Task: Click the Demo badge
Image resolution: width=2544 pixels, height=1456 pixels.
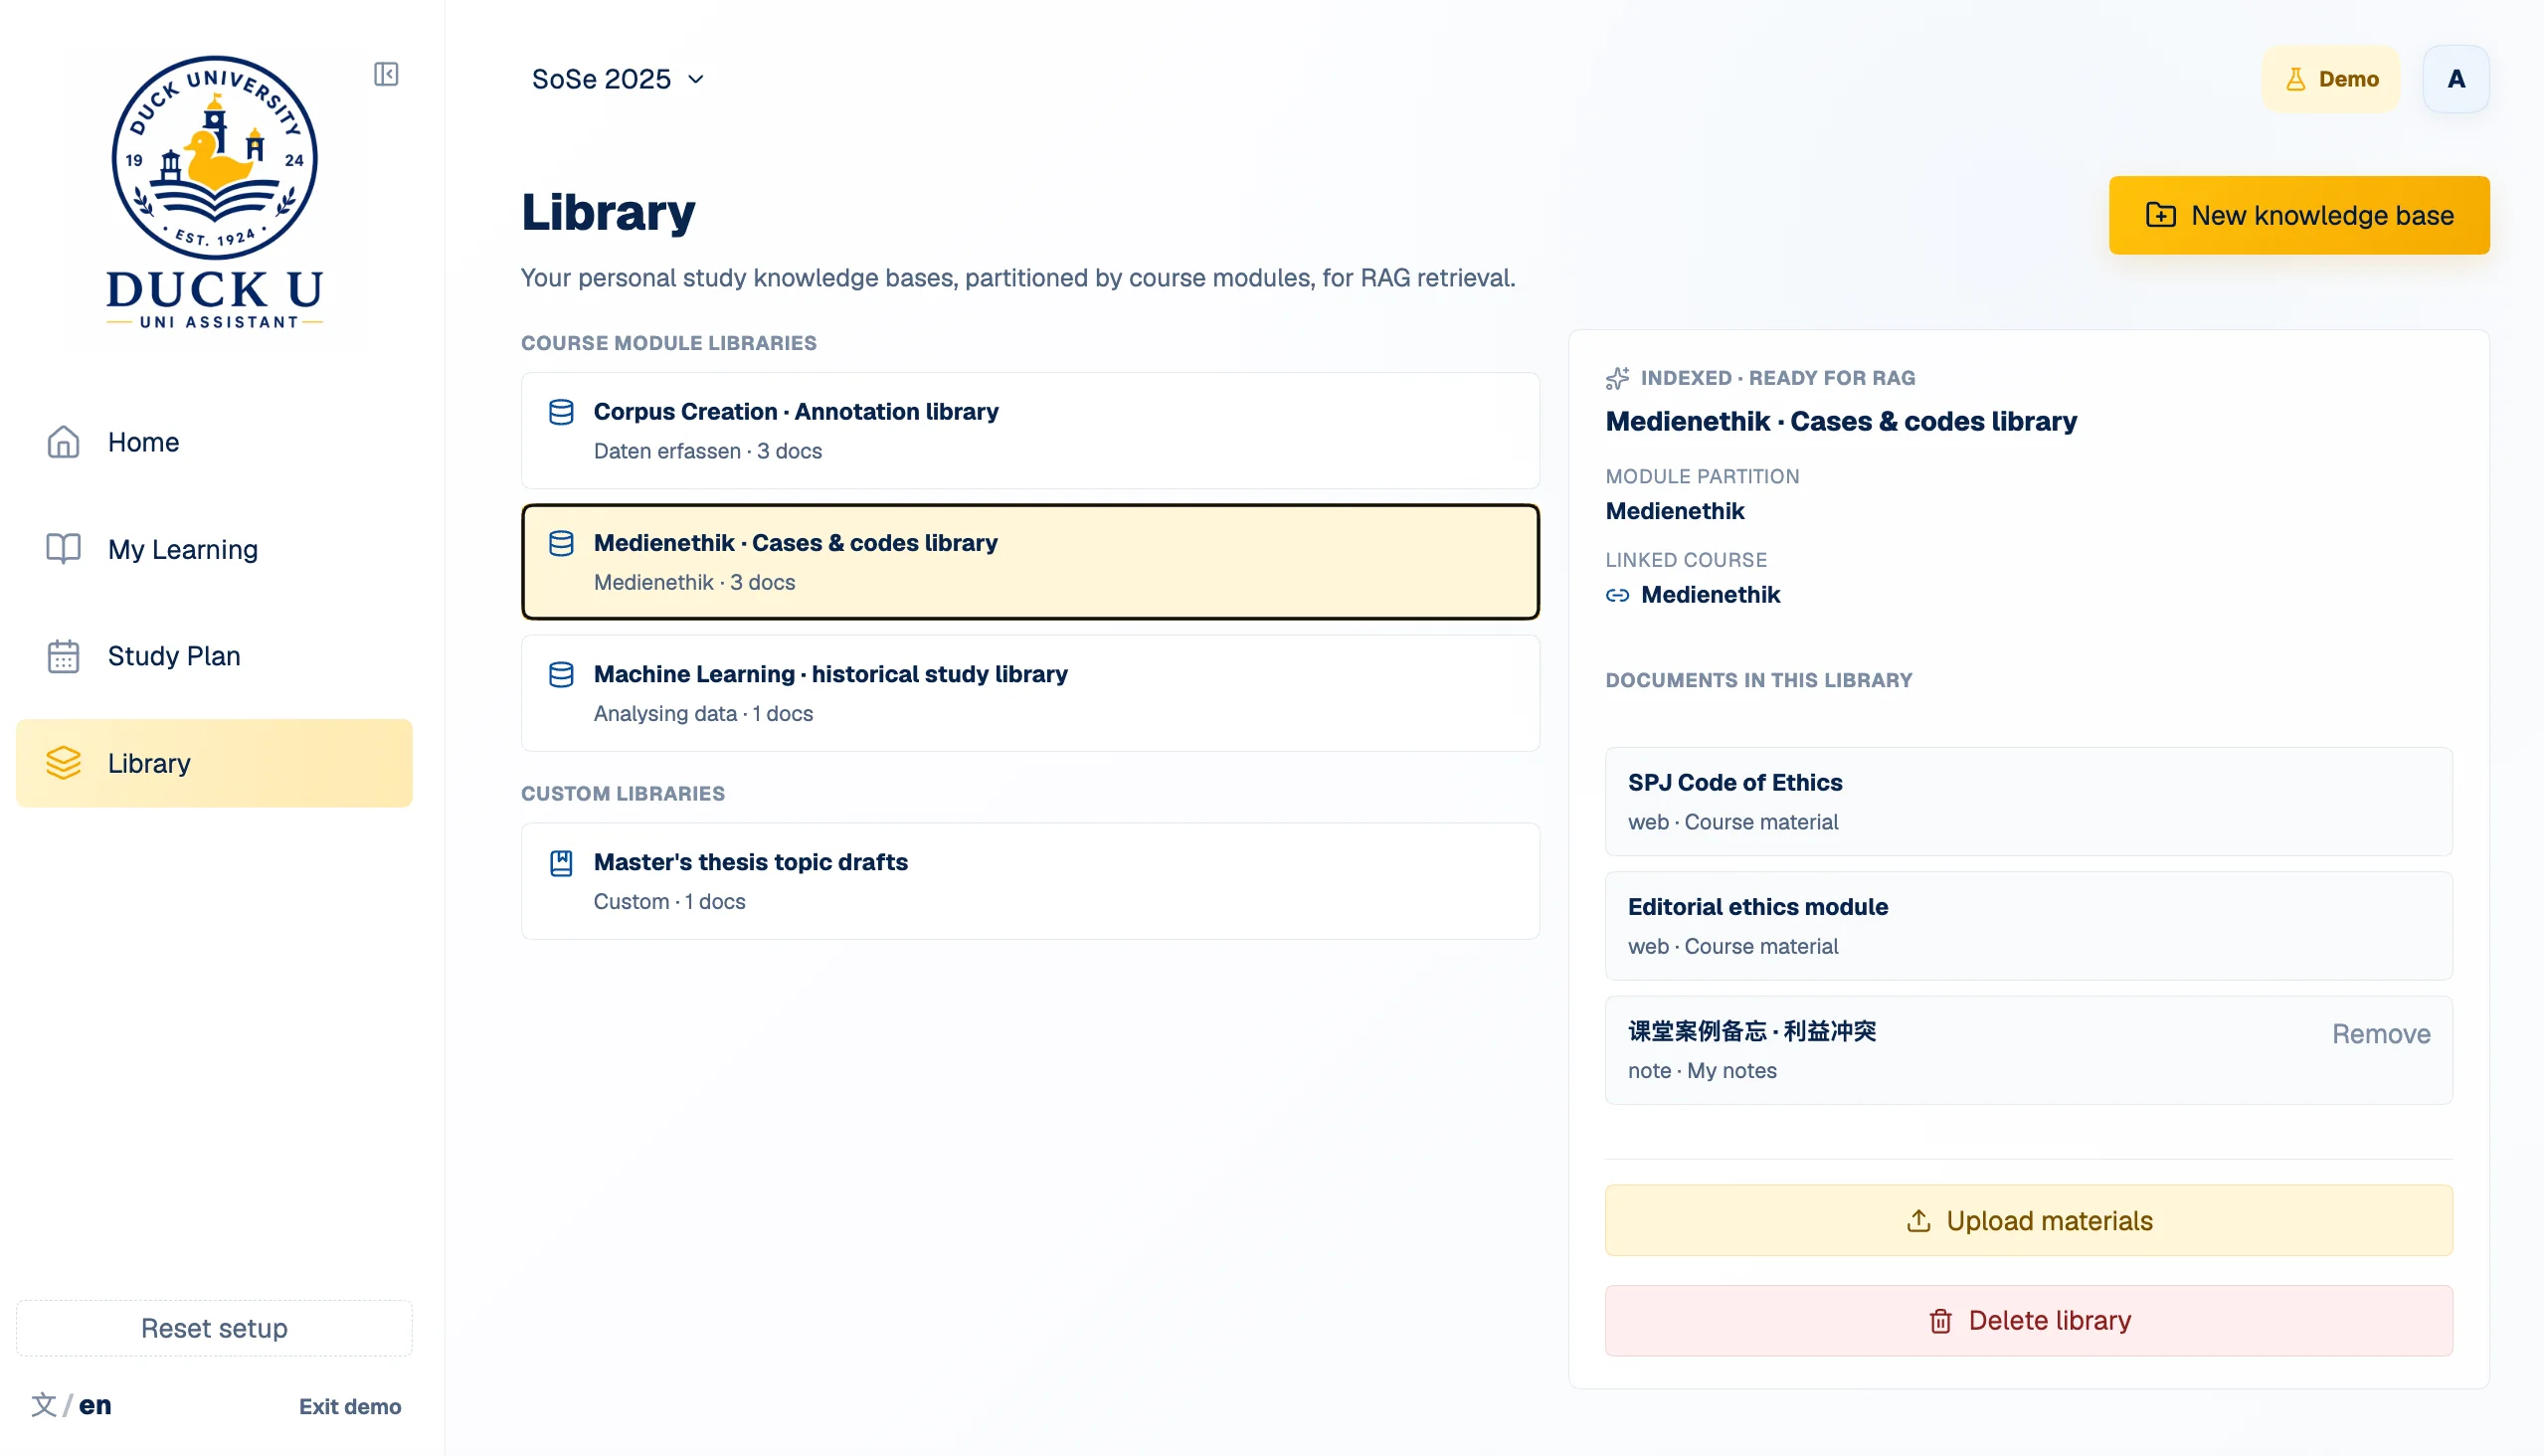Action: point(2330,79)
